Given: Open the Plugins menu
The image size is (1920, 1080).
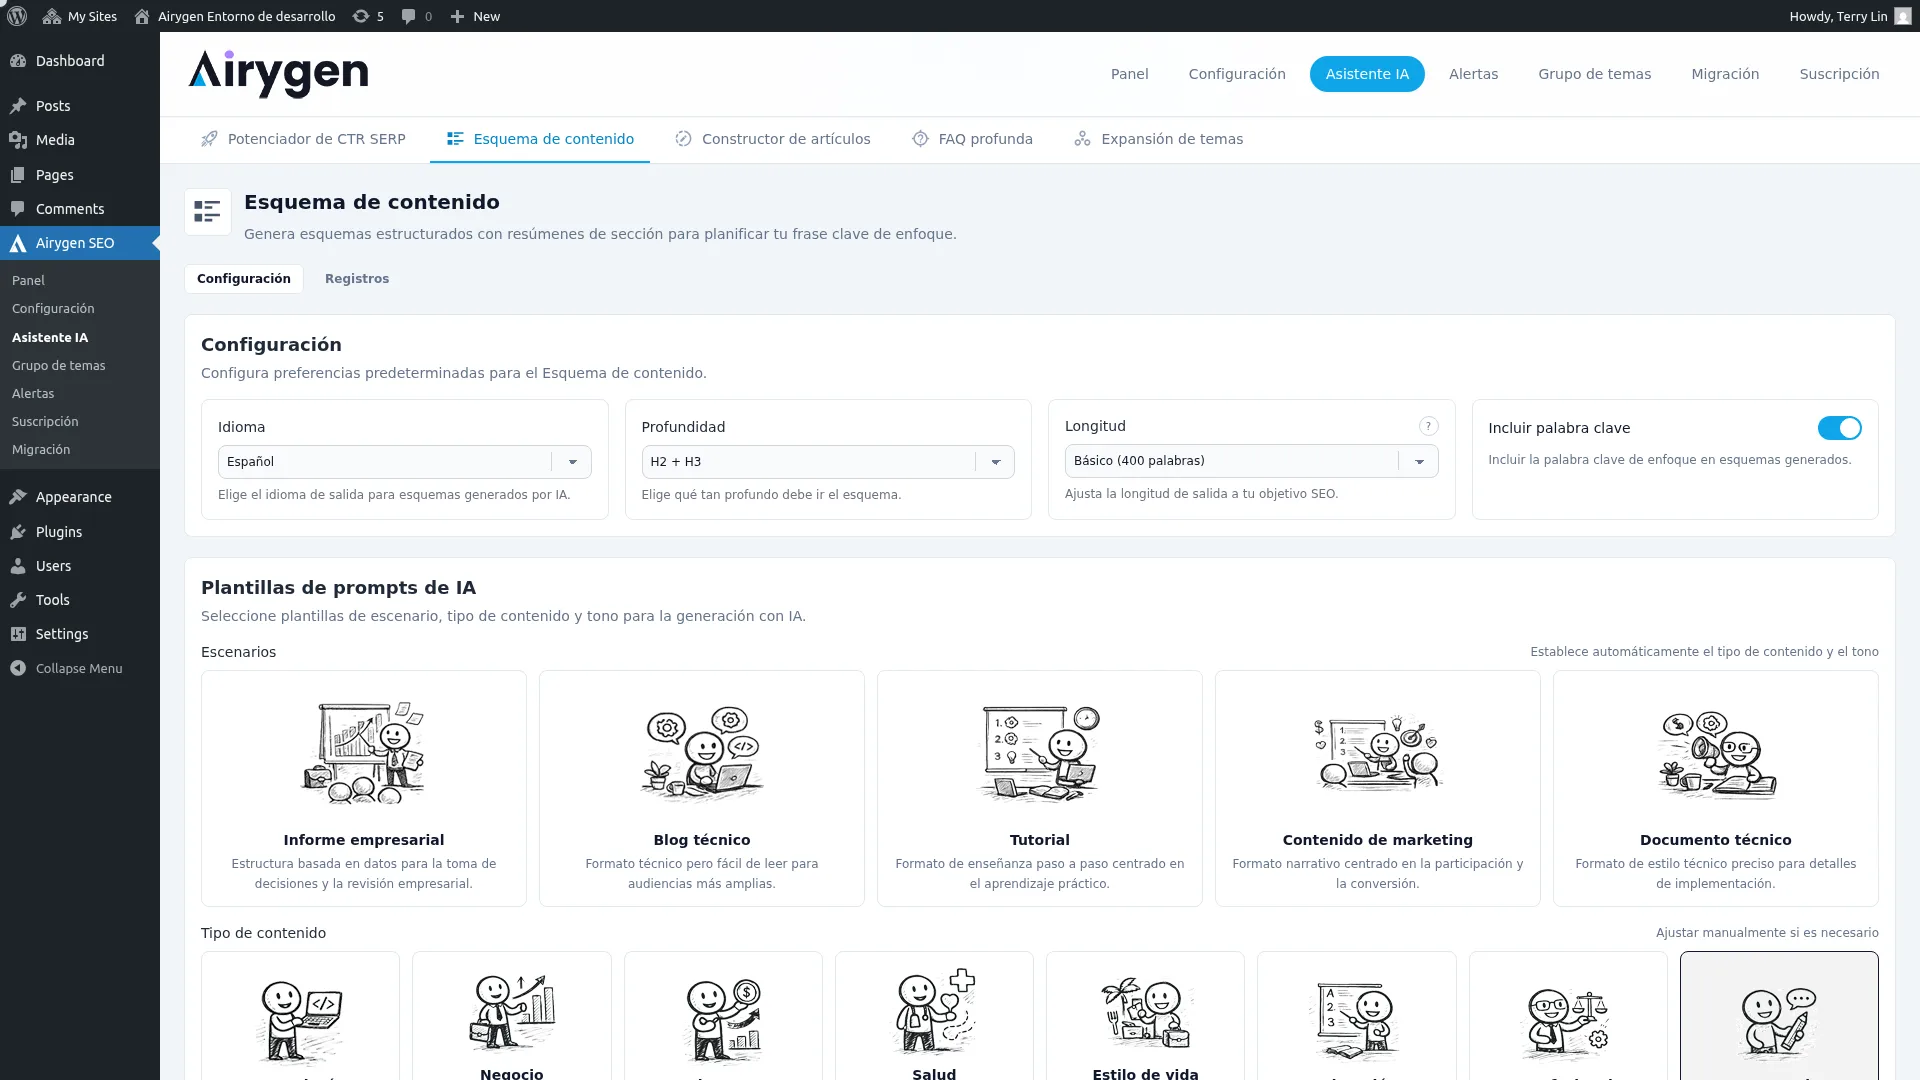Looking at the screenshot, I should (x=80, y=532).
